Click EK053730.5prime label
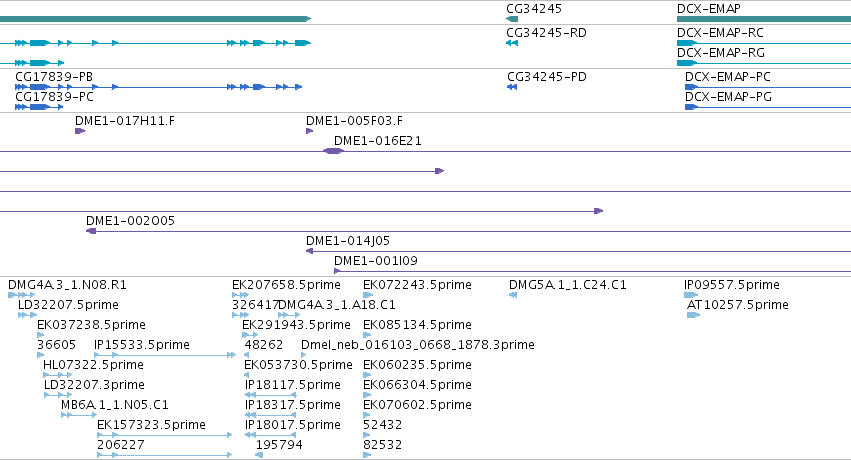This screenshot has width=851, height=460. (x=299, y=365)
